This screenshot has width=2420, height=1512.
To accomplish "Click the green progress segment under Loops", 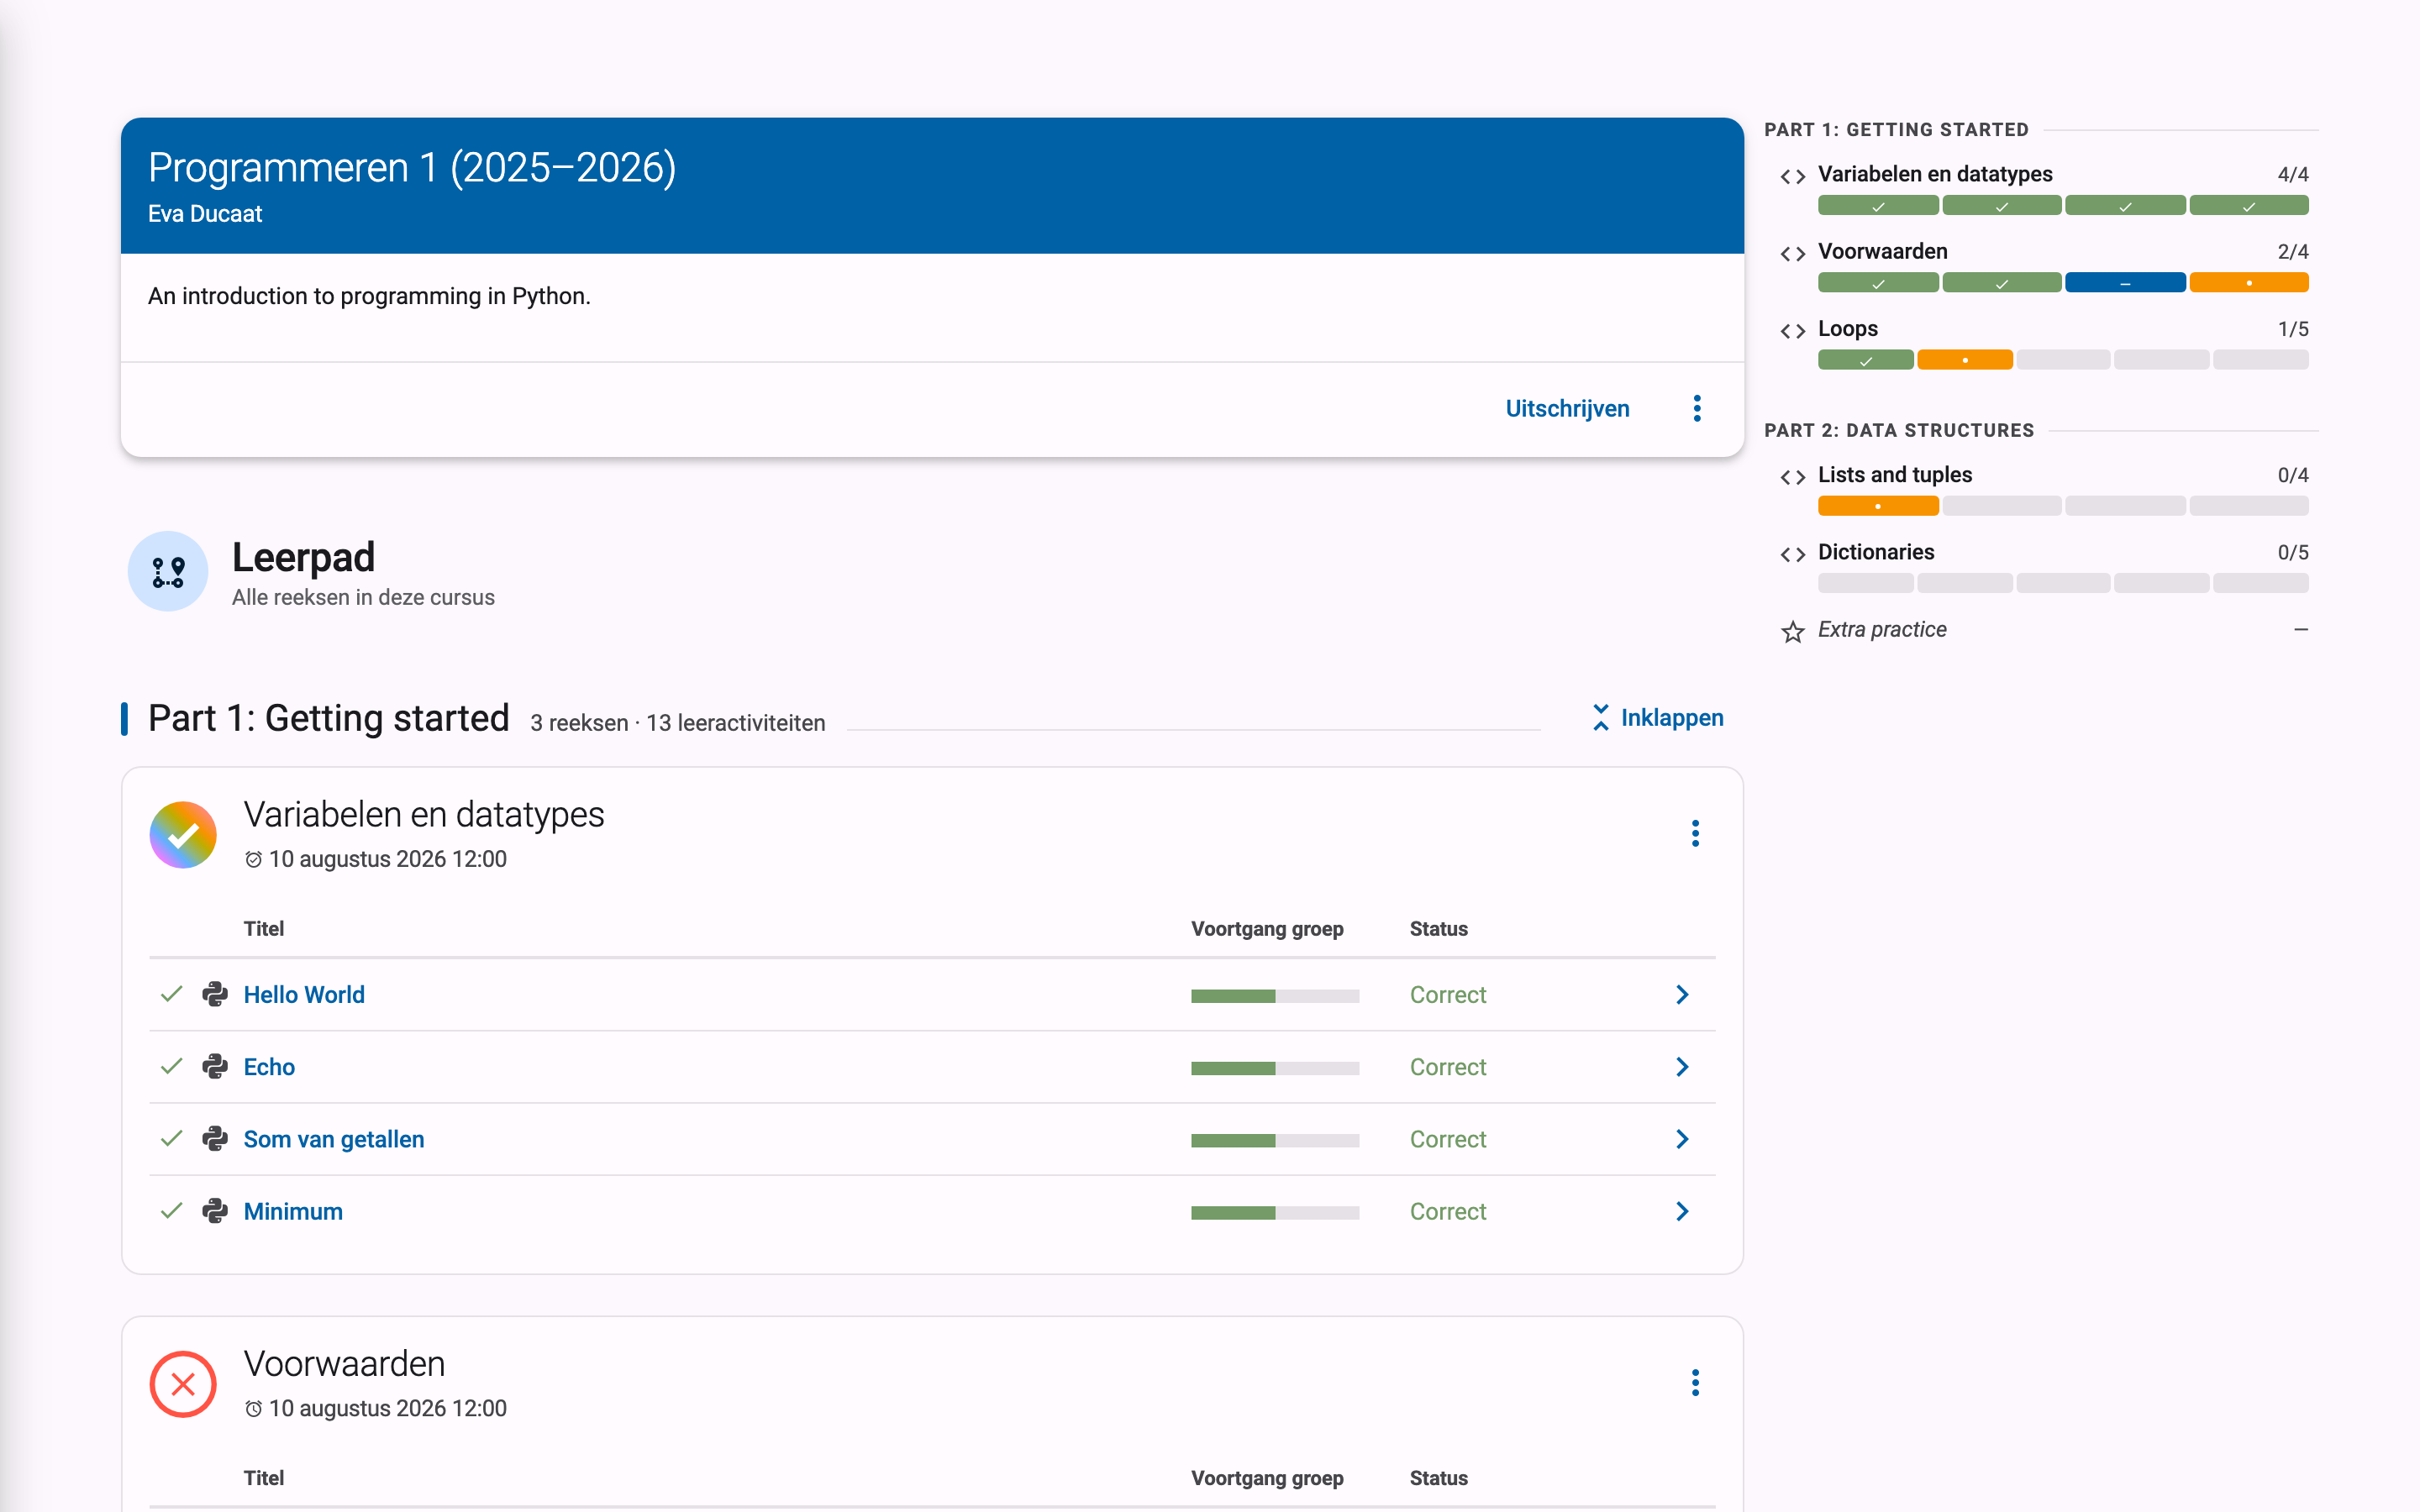I will (1866, 360).
